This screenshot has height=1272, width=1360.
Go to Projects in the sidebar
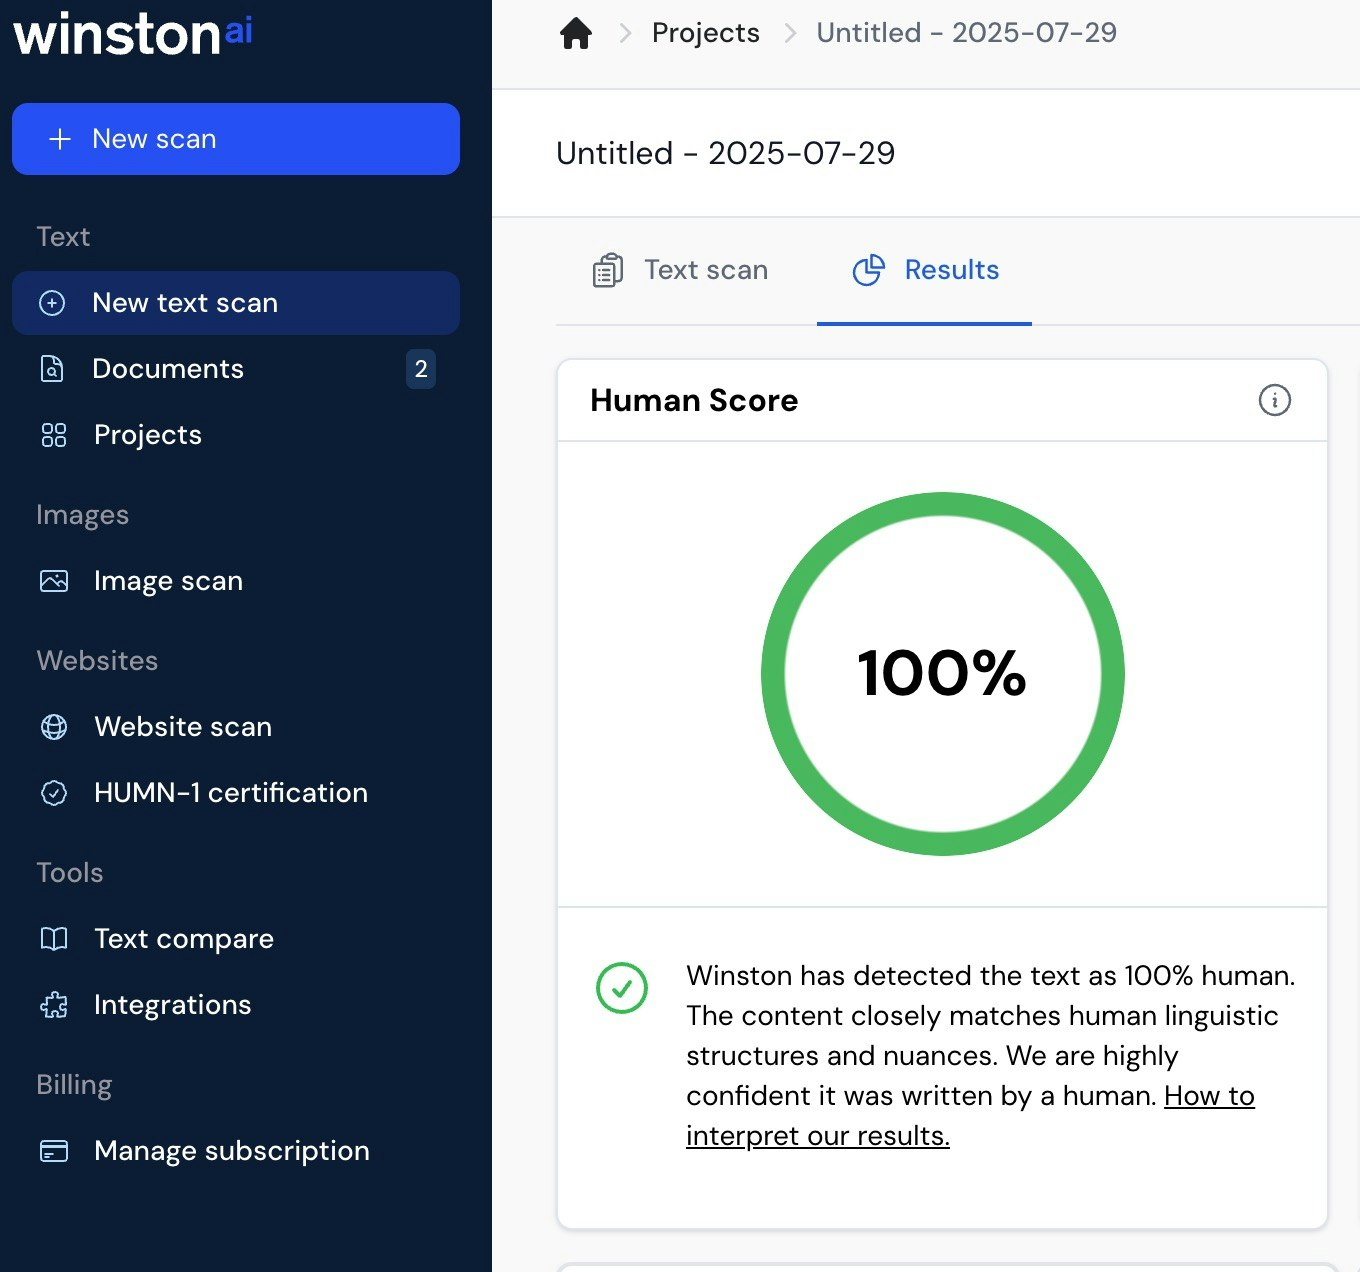236,435
